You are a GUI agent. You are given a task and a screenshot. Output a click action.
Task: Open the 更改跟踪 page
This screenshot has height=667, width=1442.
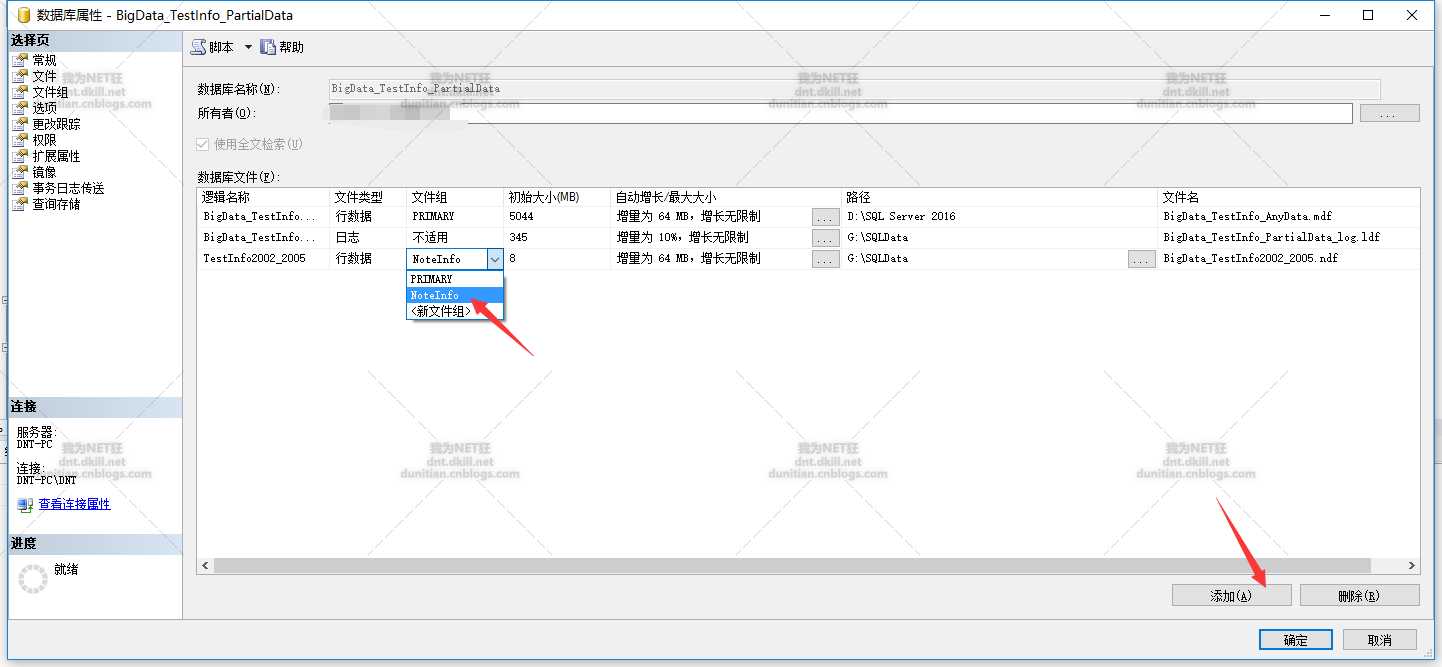[56, 124]
